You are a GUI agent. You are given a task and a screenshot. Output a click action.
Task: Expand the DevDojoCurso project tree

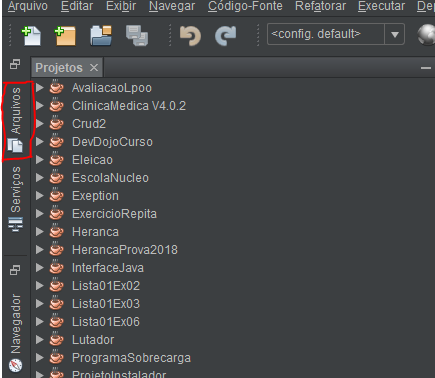[40, 142]
